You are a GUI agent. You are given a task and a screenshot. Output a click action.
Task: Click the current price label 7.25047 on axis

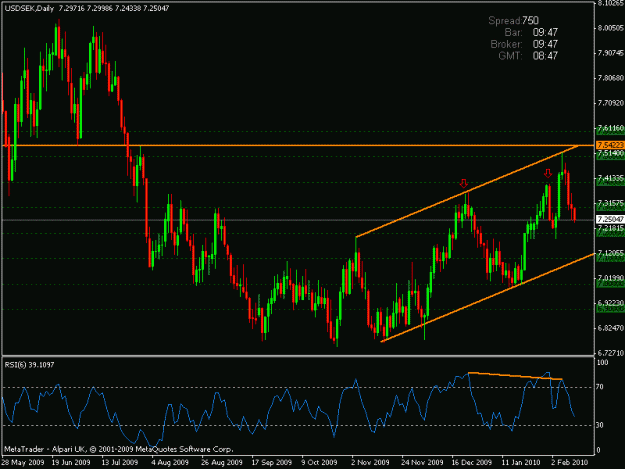tap(610, 220)
